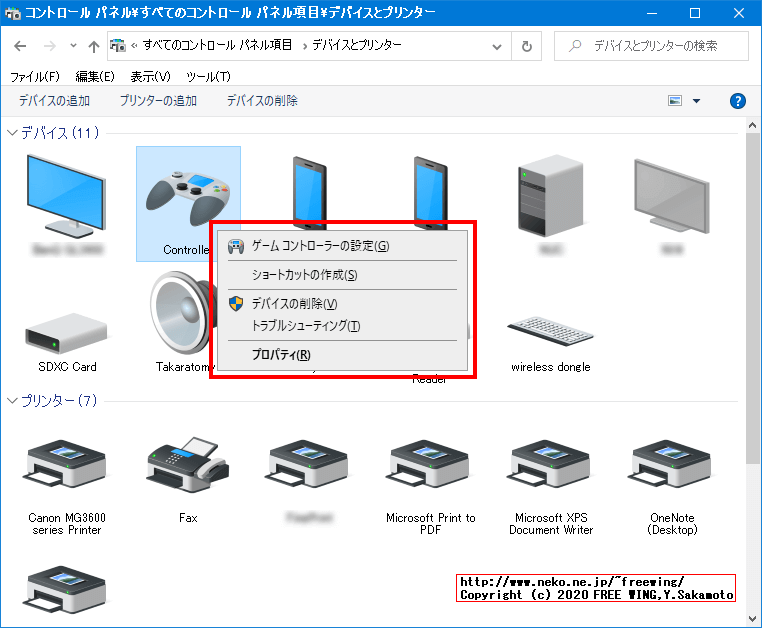The image size is (762, 628).
Task: Click the scrollbar up arrow
Action: click(753, 125)
